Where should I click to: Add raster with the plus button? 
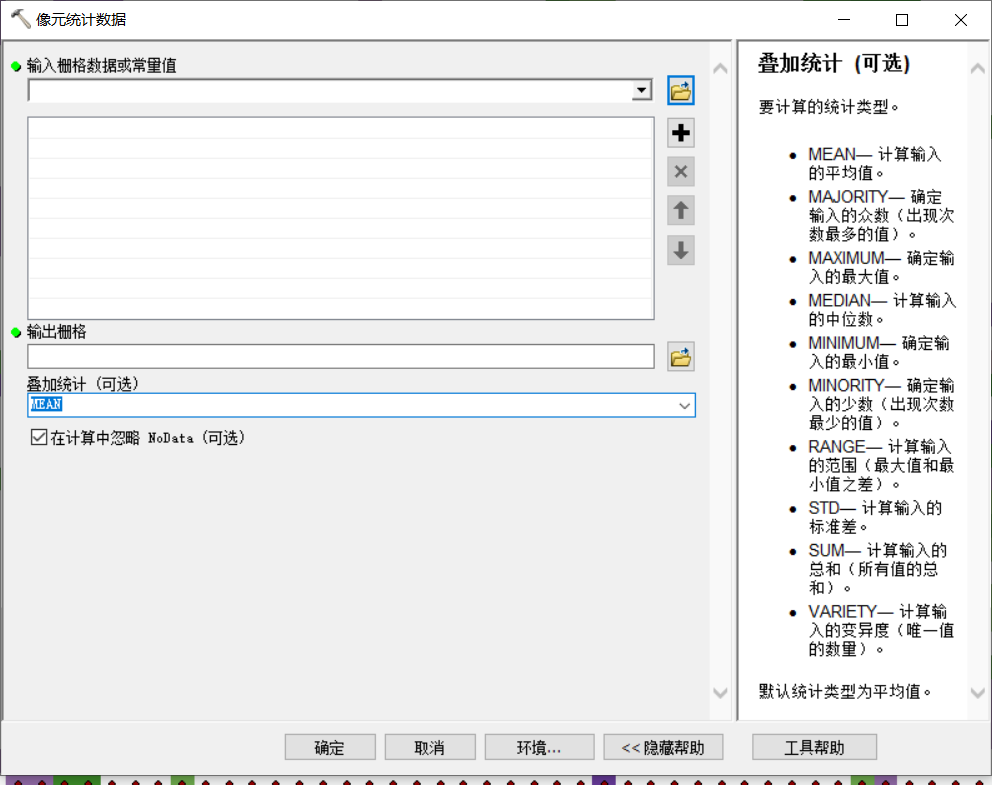pyautogui.click(x=681, y=133)
